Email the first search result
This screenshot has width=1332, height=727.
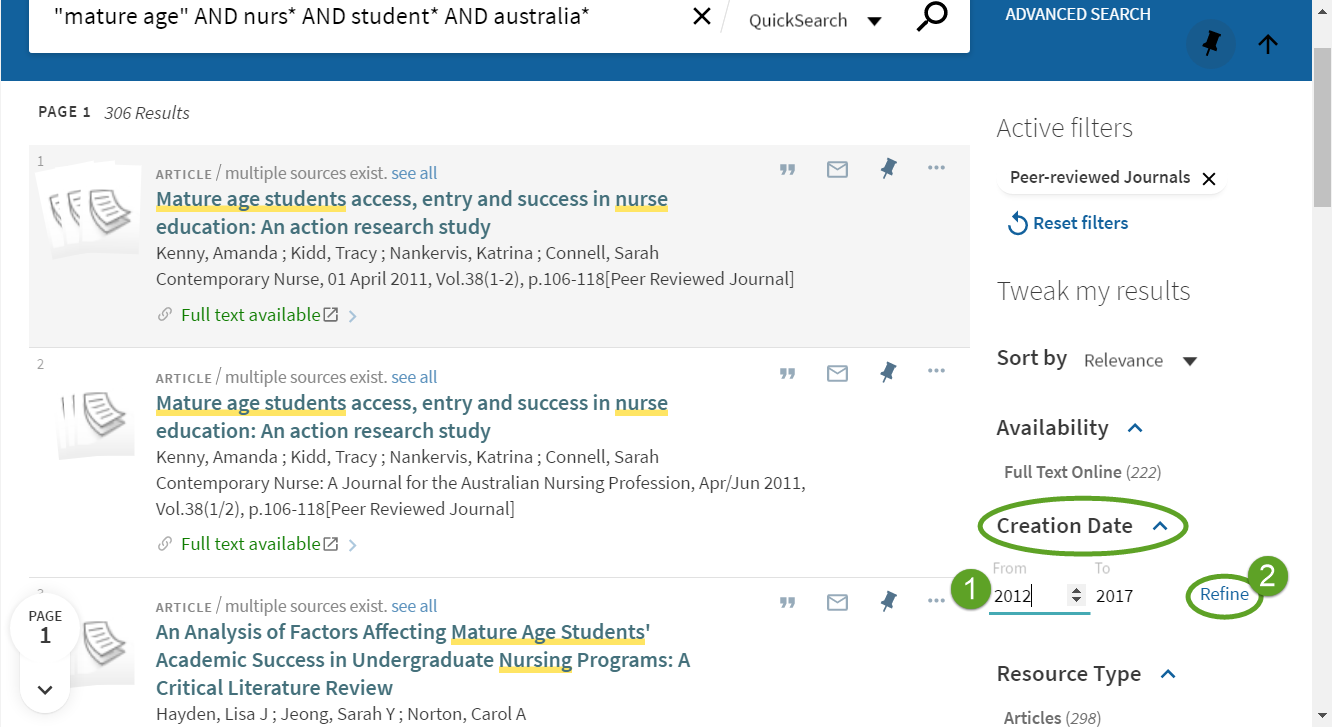pyautogui.click(x=837, y=169)
